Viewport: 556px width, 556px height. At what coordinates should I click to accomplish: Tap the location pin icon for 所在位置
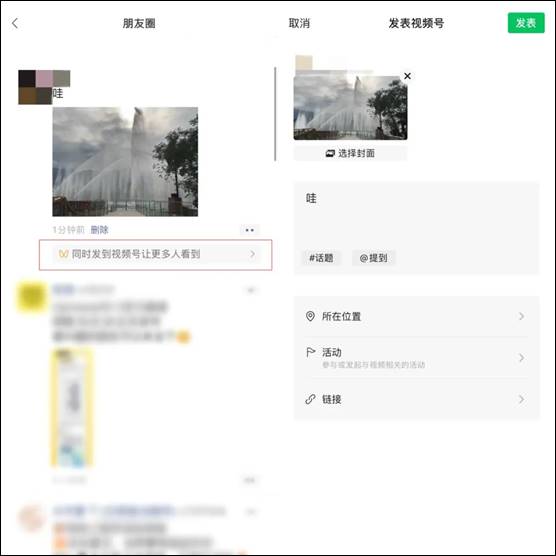click(310, 316)
